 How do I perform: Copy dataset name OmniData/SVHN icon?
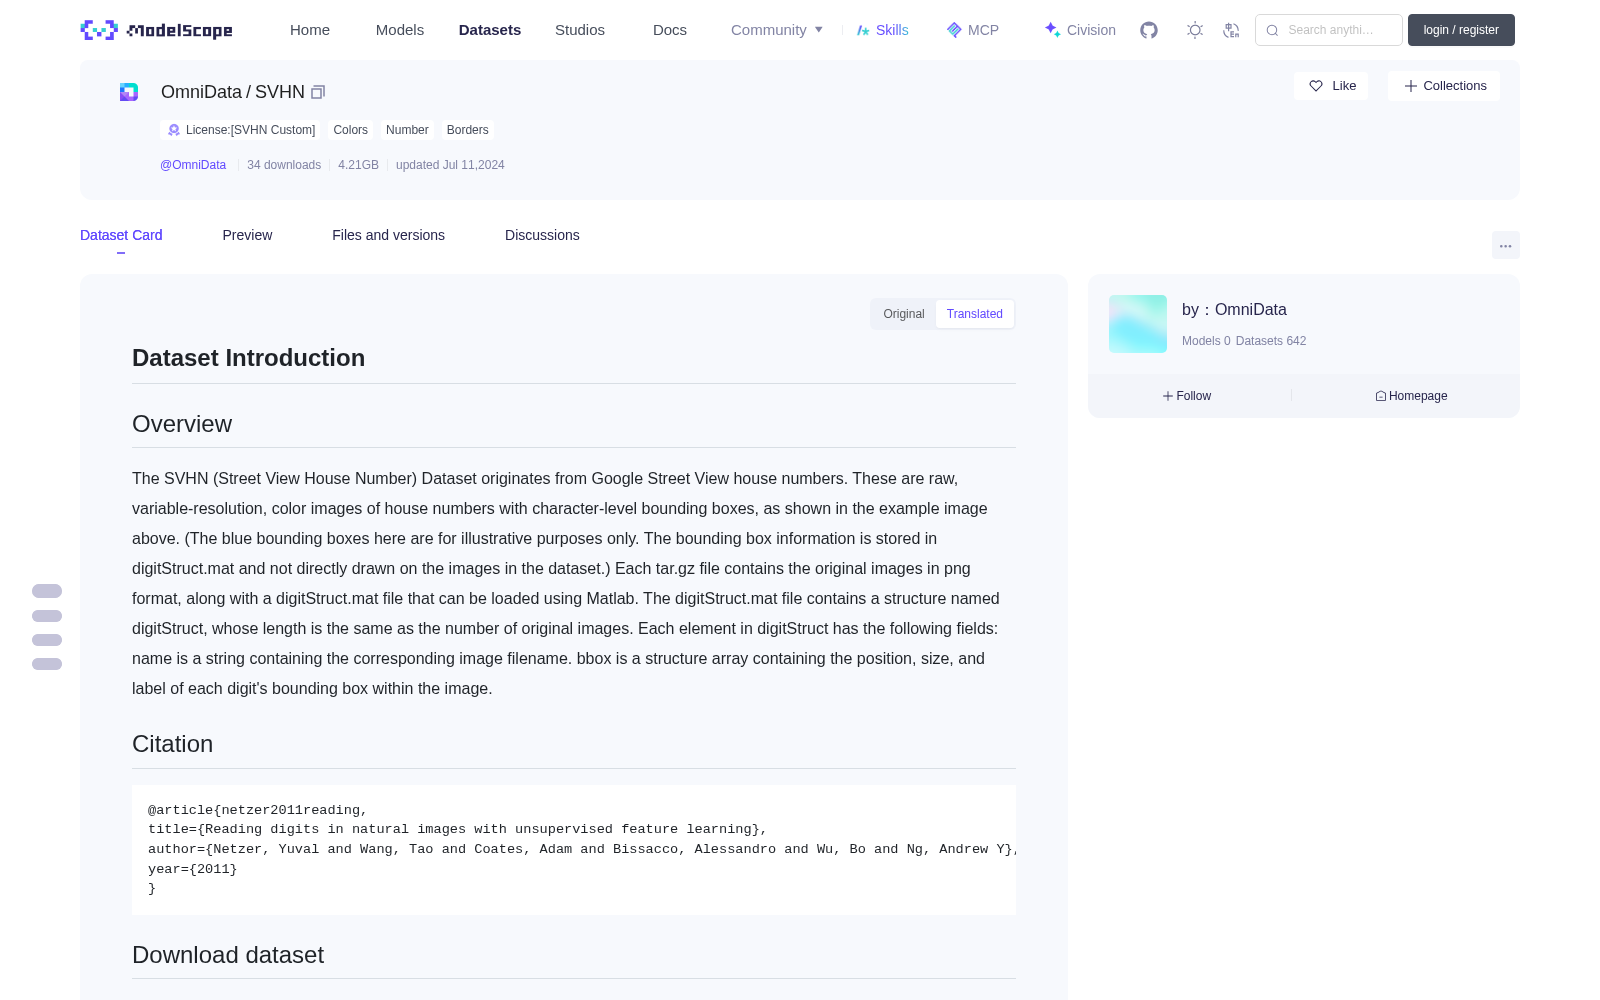click(318, 92)
